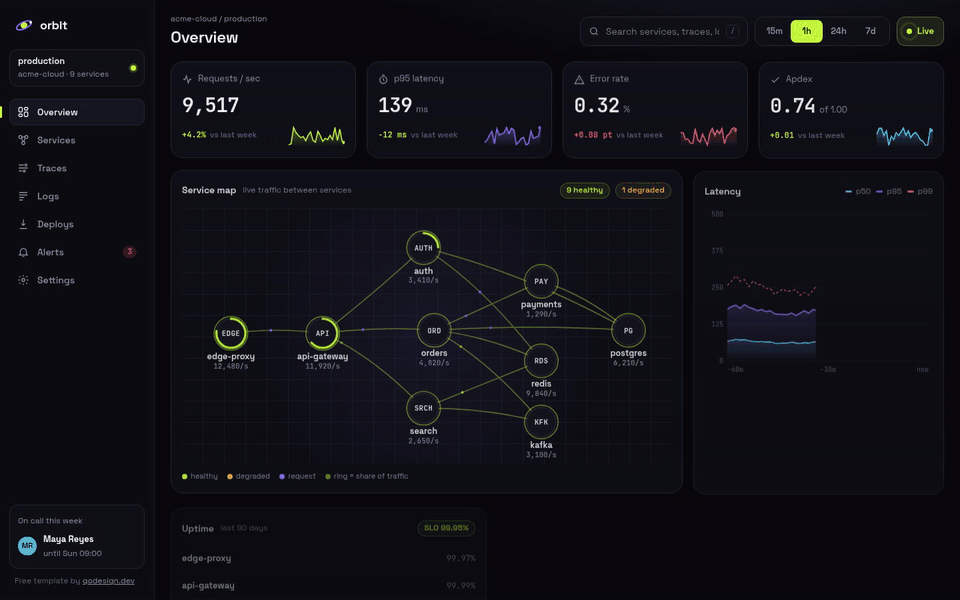Select the RDS redis node
Image resolution: width=960 pixels, height=600 pixels.
pyautogui.click(x=541, y=361)
